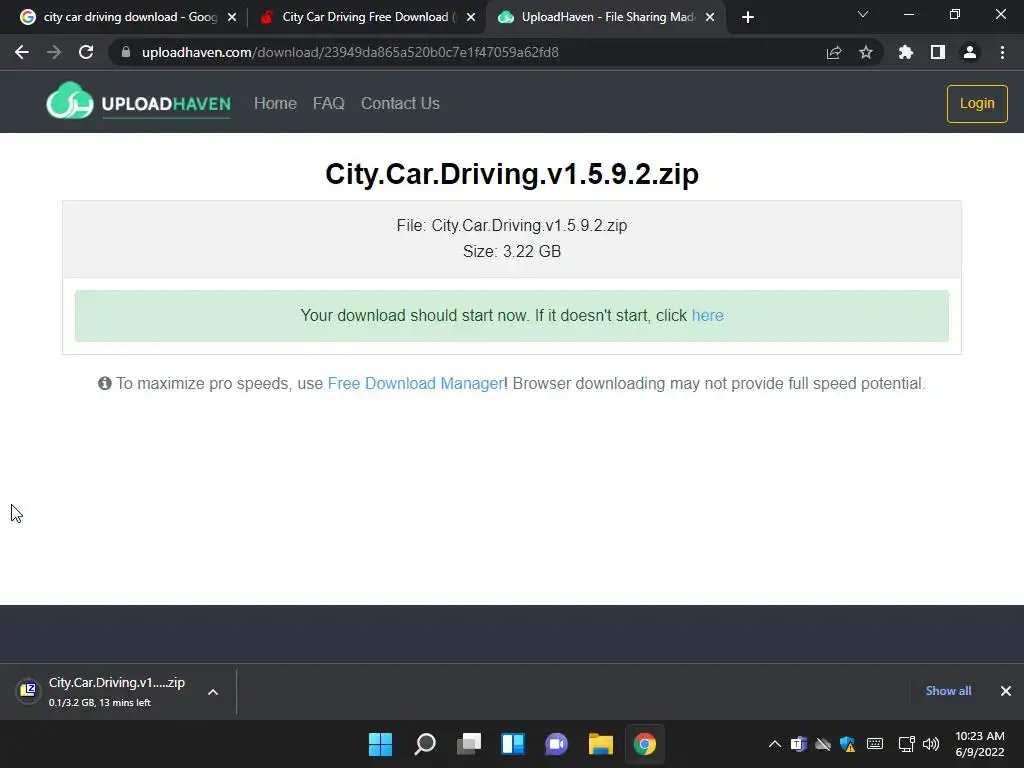The image size is (1024, 768).
Task: Toggle the browser side panel icon
Action: point(938,52)
